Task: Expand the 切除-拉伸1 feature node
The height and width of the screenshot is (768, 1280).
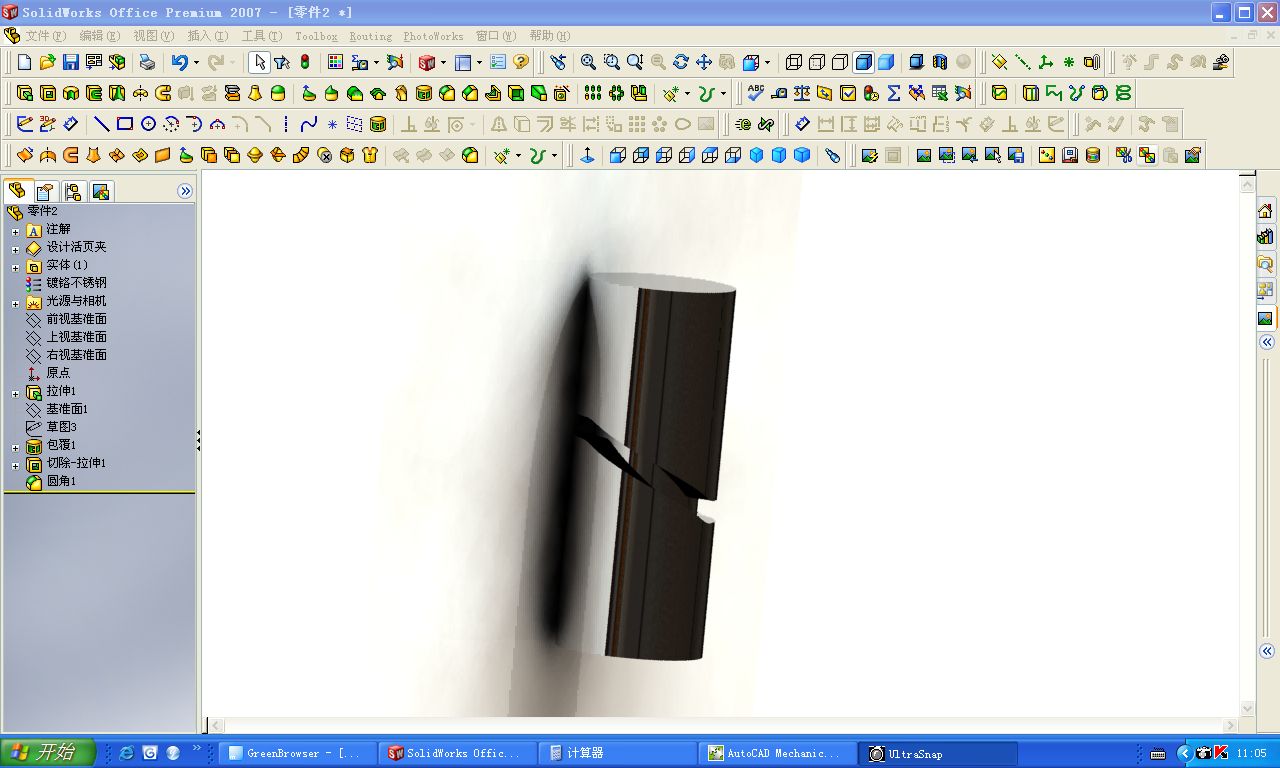Action: [15, 465]
